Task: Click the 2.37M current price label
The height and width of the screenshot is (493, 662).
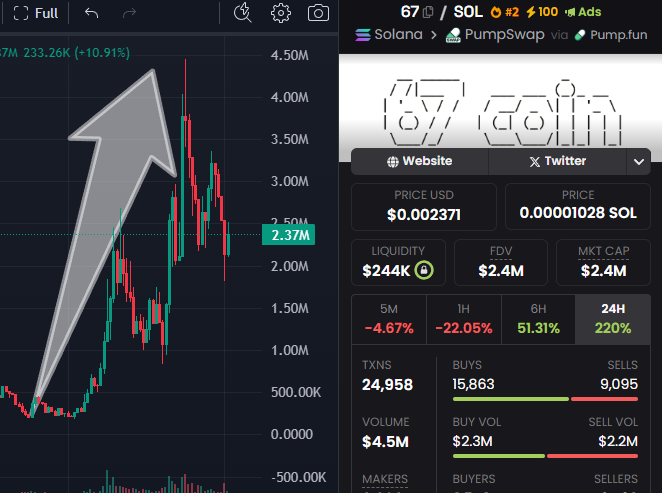Action: tap(289, 235)
